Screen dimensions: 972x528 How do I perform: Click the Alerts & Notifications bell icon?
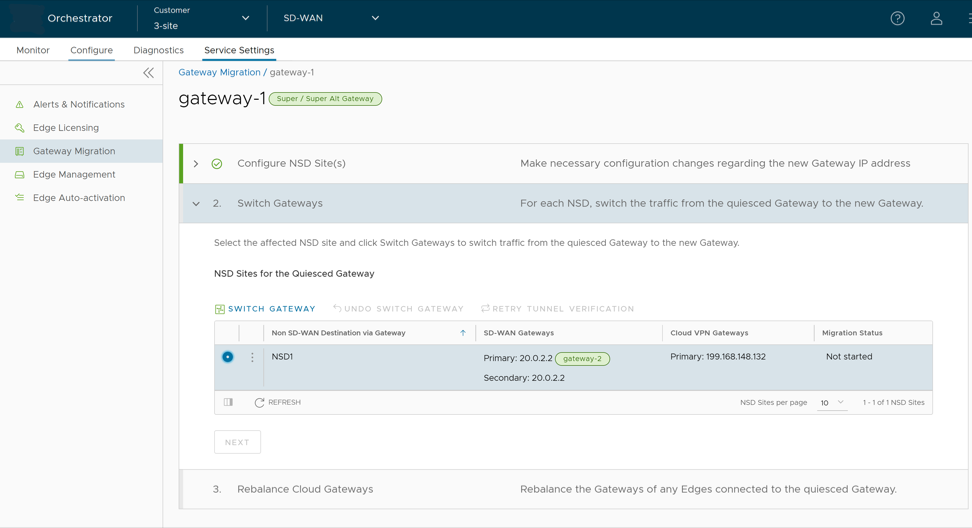pos(19,104)
